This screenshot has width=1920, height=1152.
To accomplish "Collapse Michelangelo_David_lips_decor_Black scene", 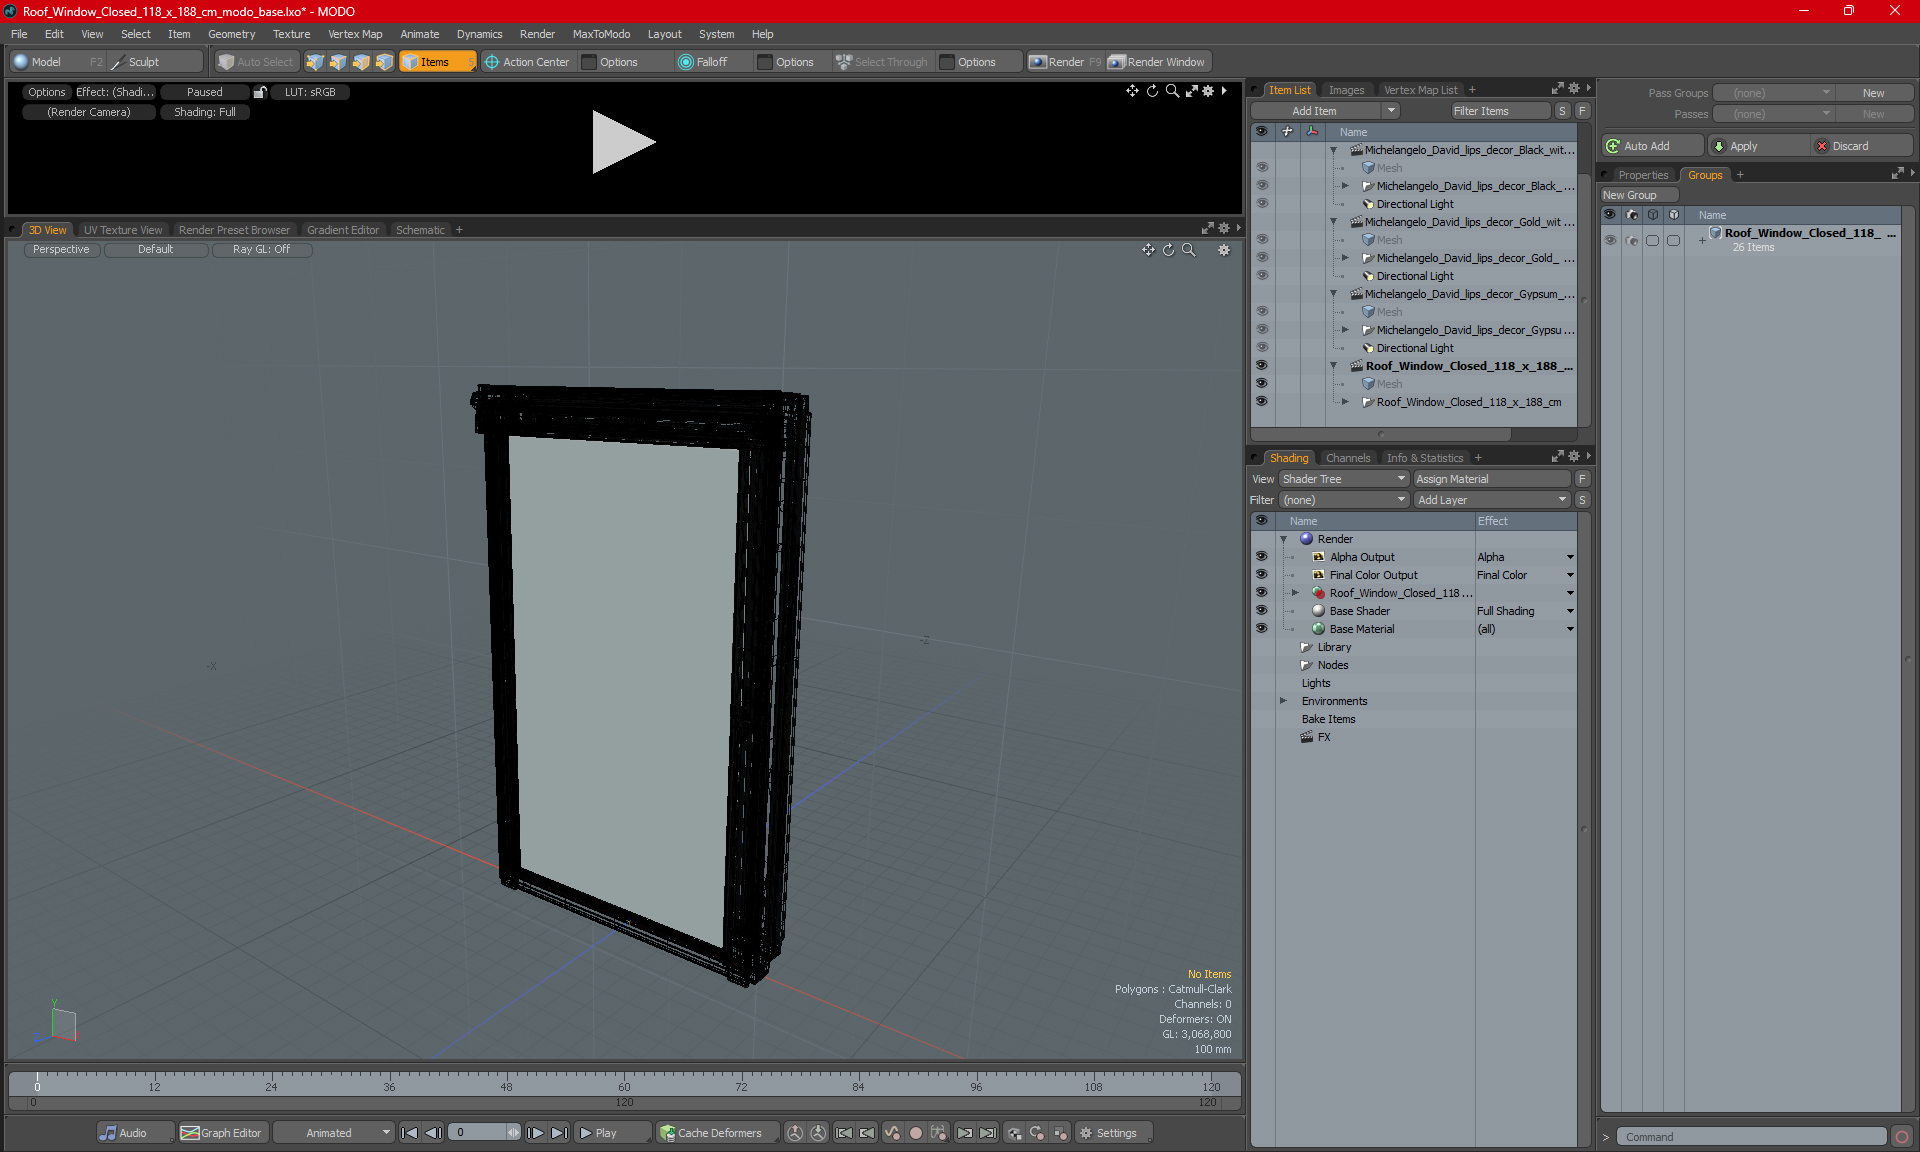I will [1333, 150].
